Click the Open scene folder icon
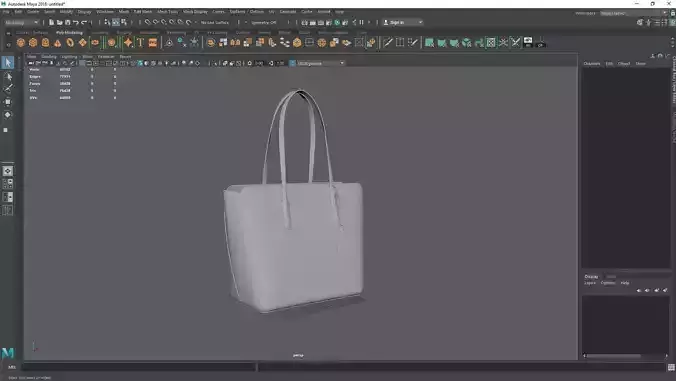 click(x=59, y=22)
